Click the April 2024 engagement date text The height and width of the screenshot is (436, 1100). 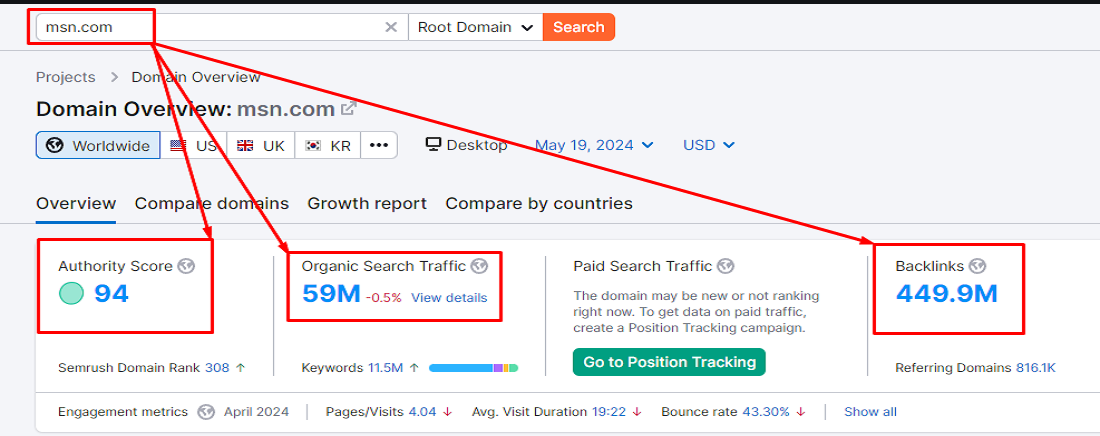tap(256, 411)
